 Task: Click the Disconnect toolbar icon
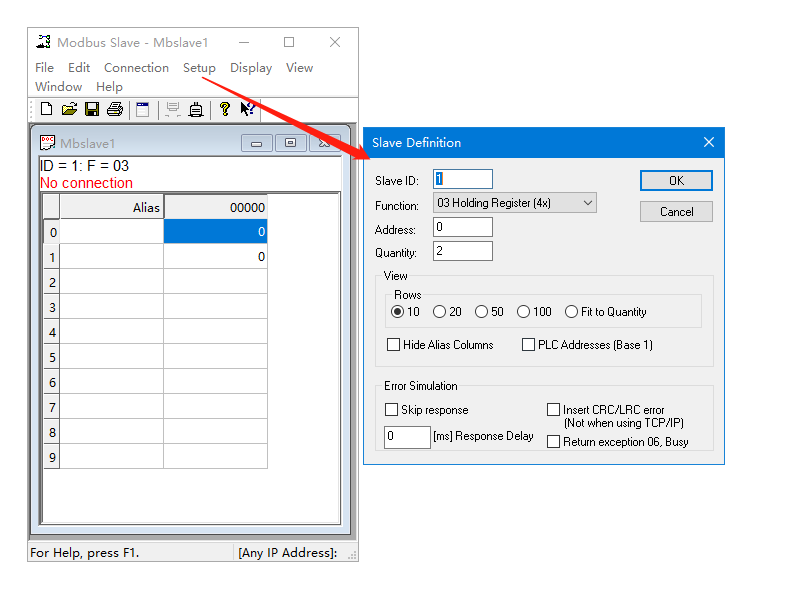click(196, 109)
